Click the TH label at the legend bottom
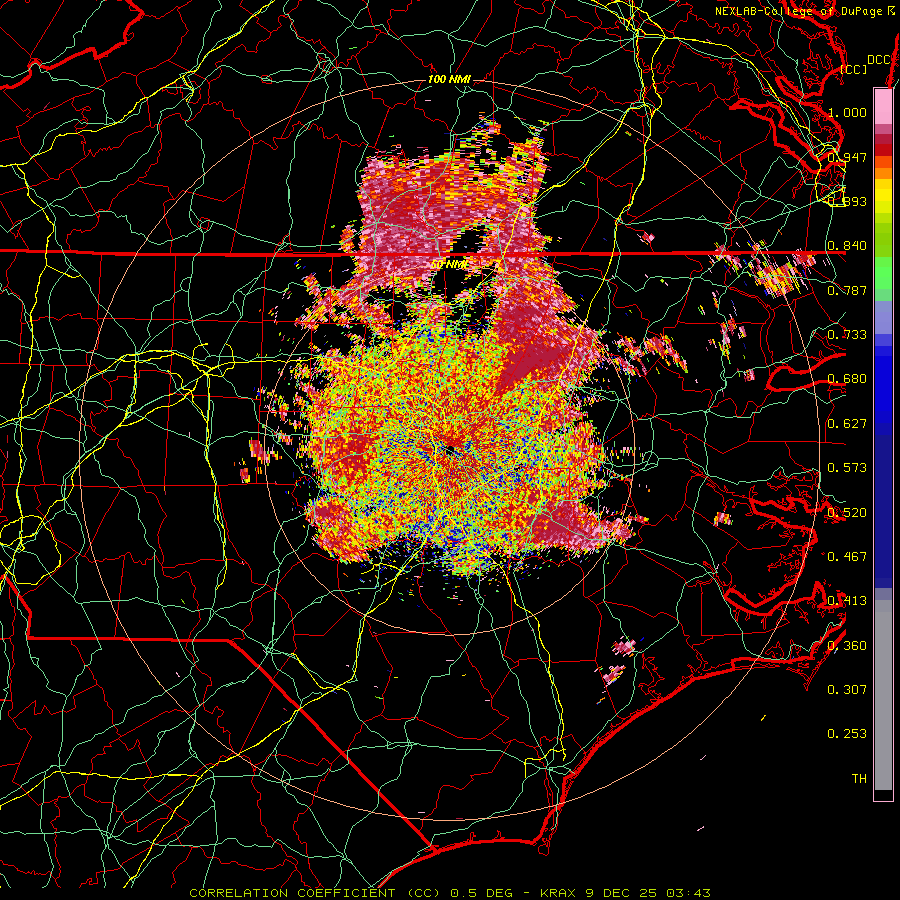900x900 pixels. point(859,779)
